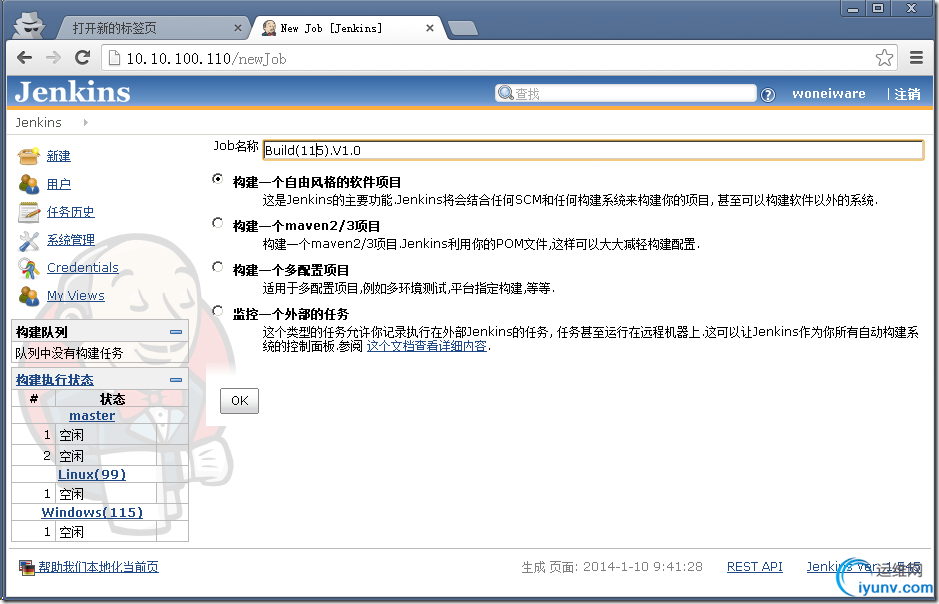Click 空闲 status under Windows(115)
Screen dimensions: 939x604
click(71, 532)
